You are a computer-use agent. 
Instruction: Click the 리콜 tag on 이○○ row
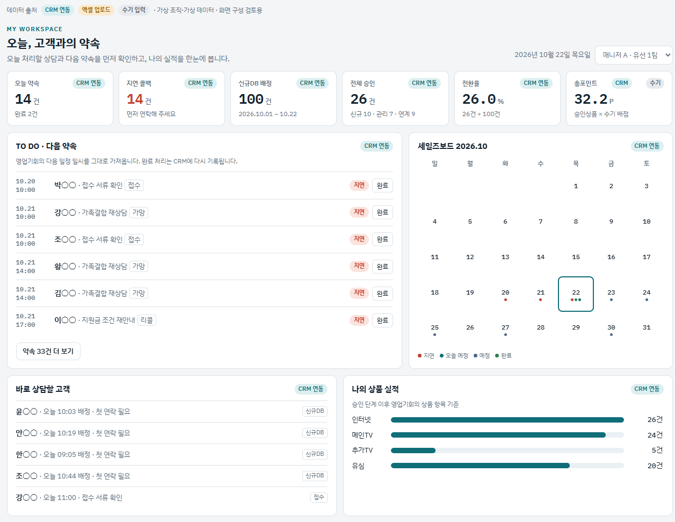(x=146, y=320)
